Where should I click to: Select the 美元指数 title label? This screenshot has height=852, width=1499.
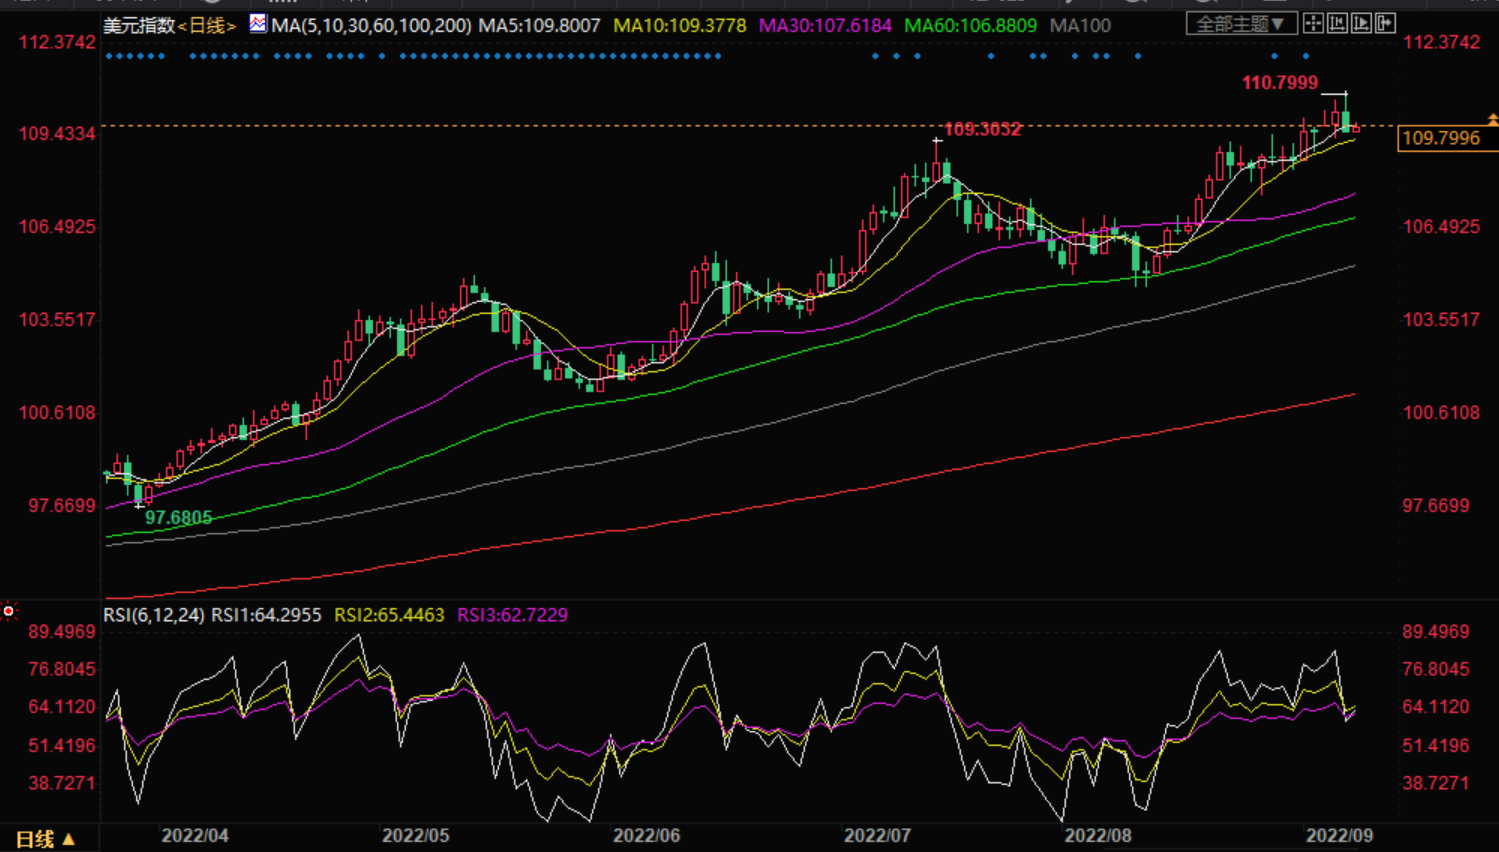click(x=139, y=26)
